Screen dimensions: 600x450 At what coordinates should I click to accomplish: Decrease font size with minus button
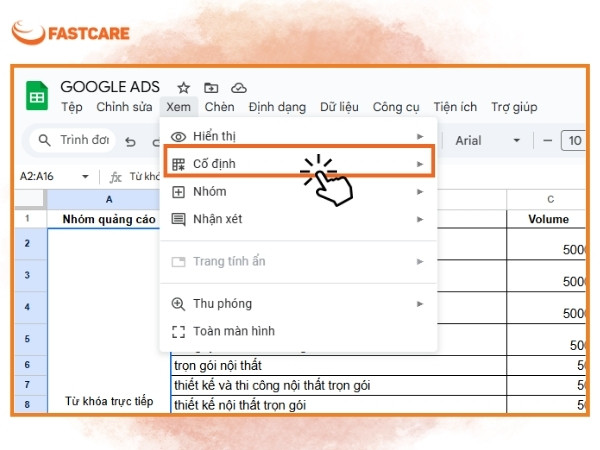(x=548, y=141)
